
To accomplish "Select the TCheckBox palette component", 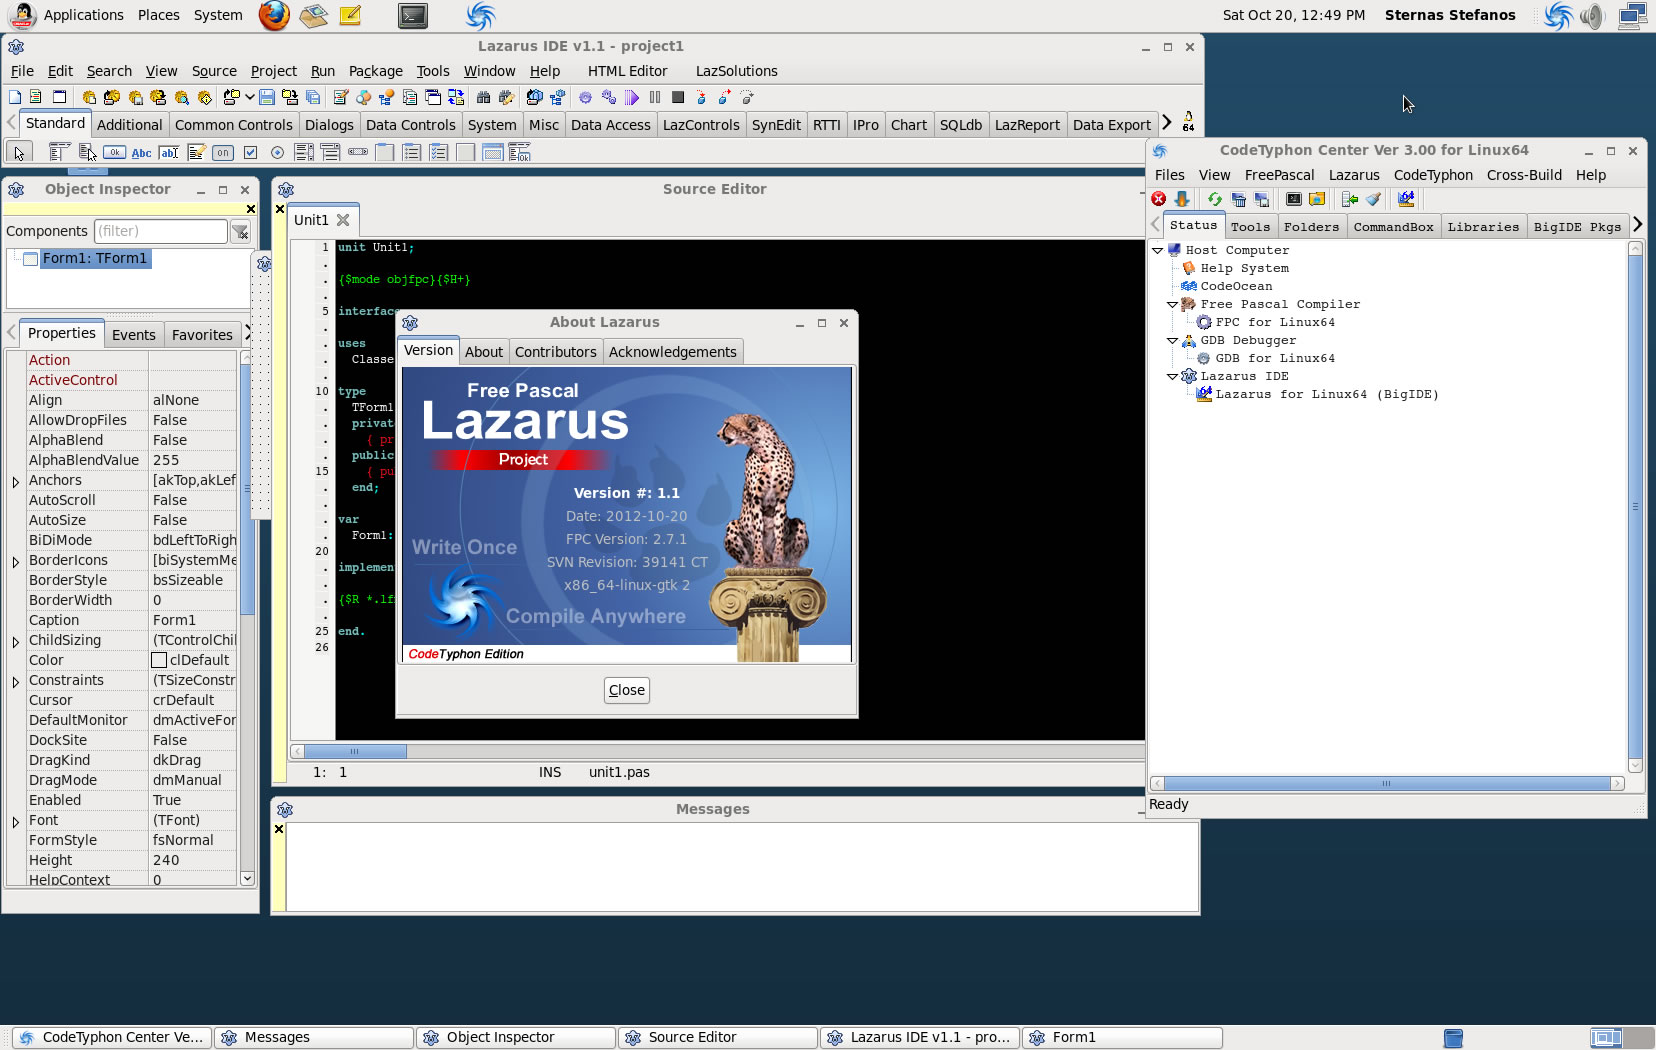I will [251, 152].
